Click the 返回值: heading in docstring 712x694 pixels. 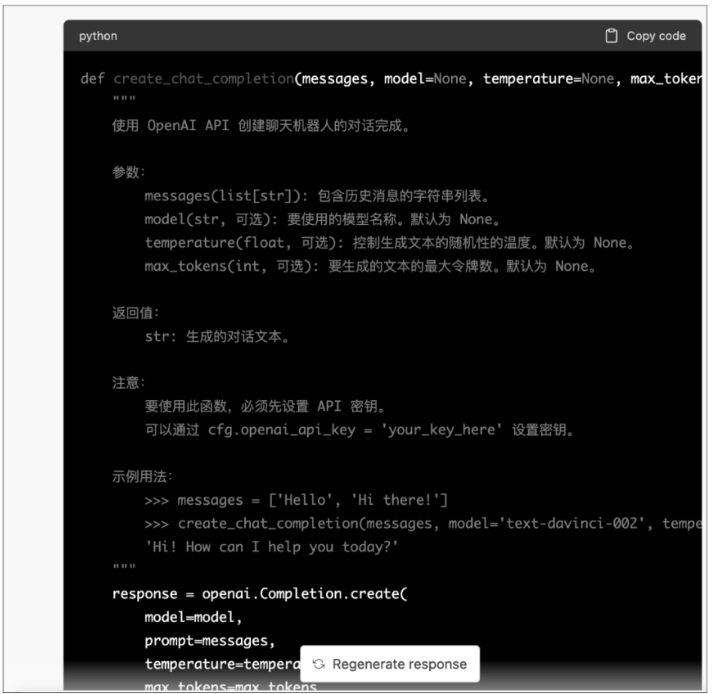(136, 313)
